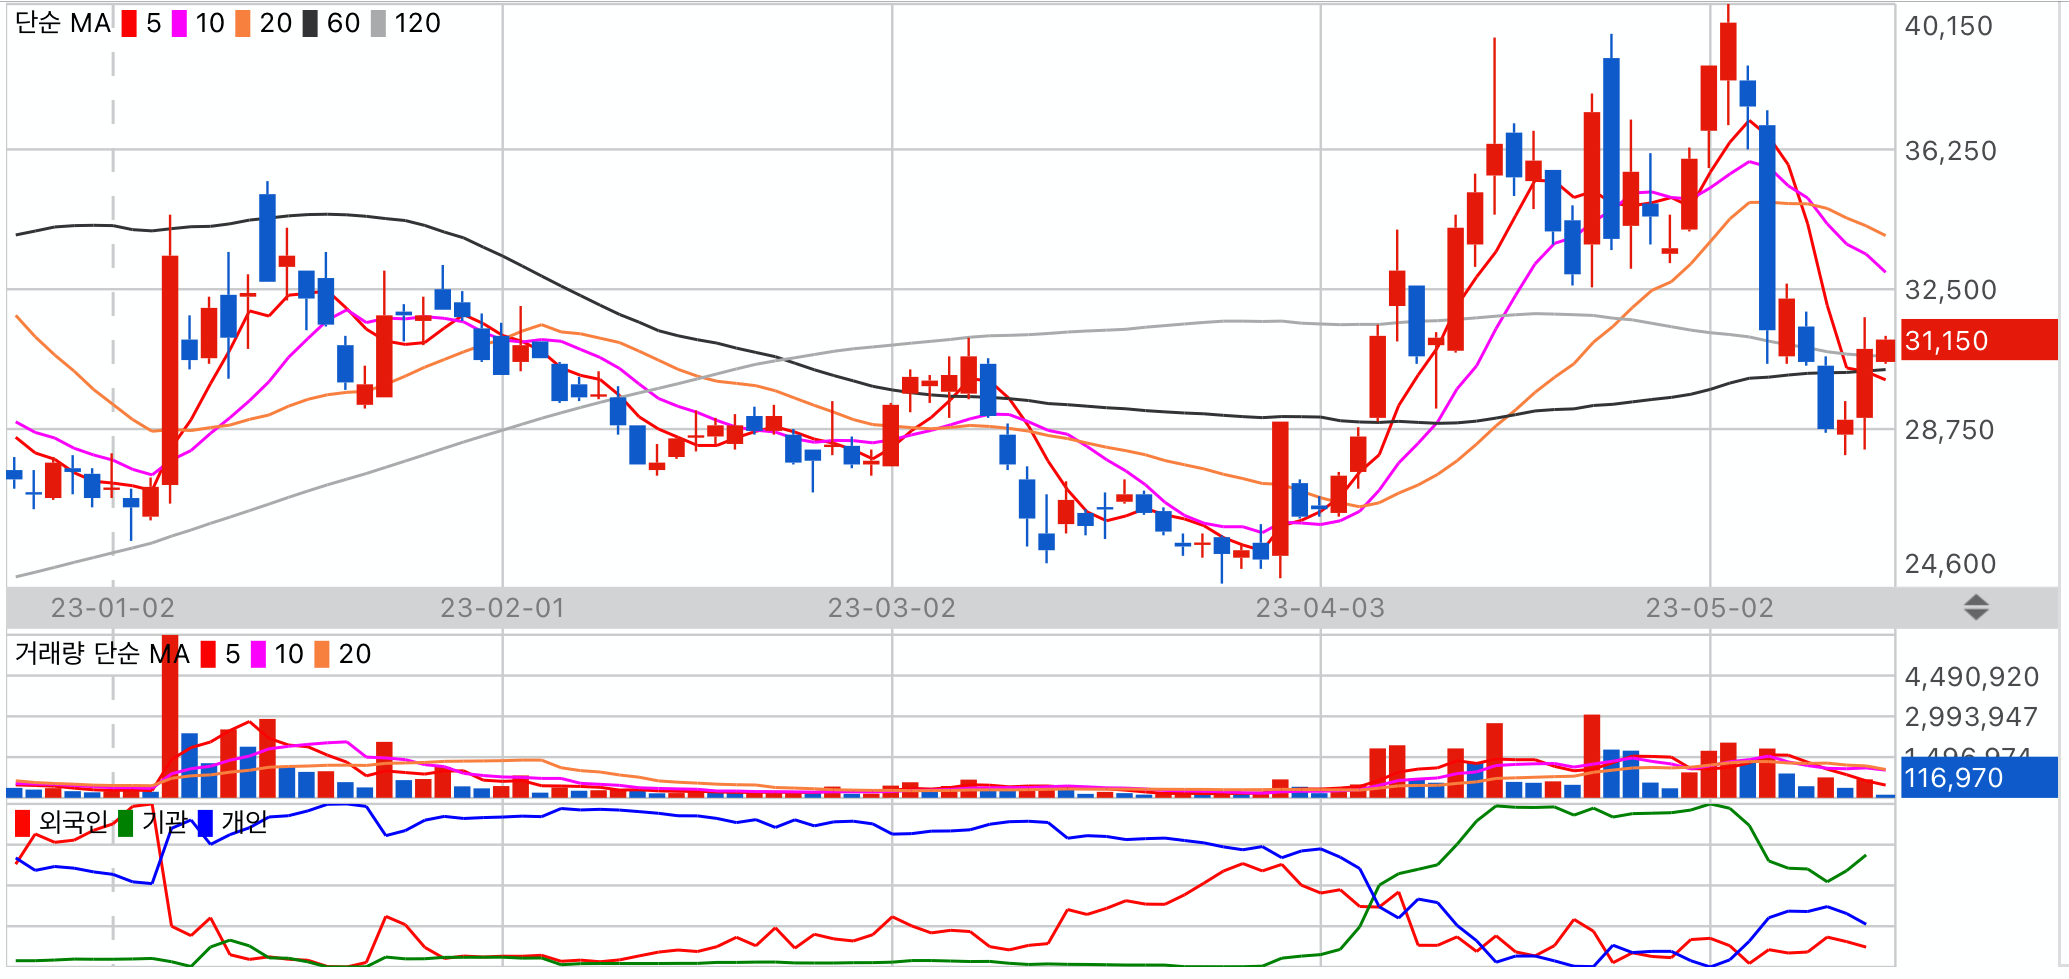The height and width of the screenshot is (979, 2069).
Task: Click the 2,993,947 volume axis label
Action: [x=1971, y=717]
